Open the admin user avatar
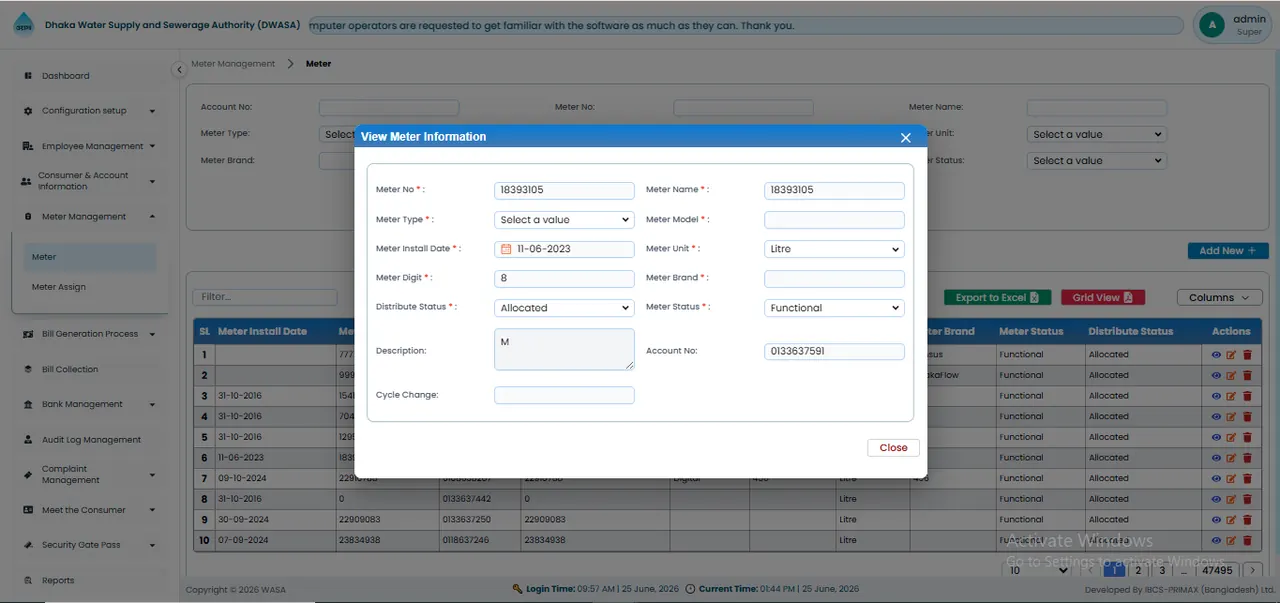Viewport: 1280px width, 603px height. click(x=1212, y=25)
